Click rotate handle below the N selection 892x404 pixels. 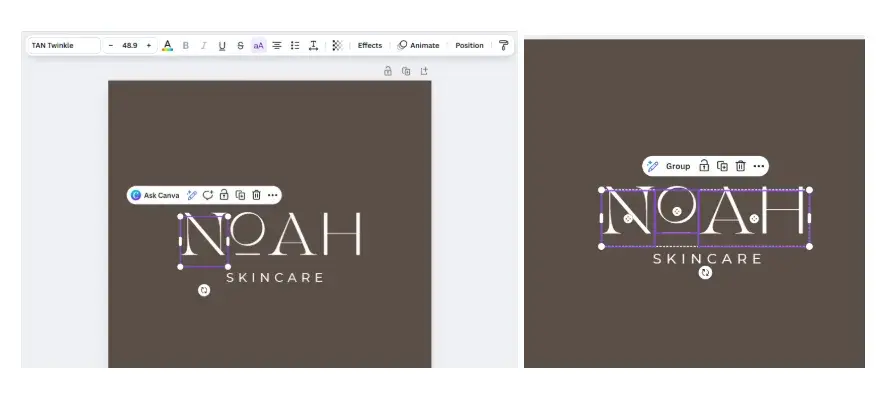[x=204, y=290]
